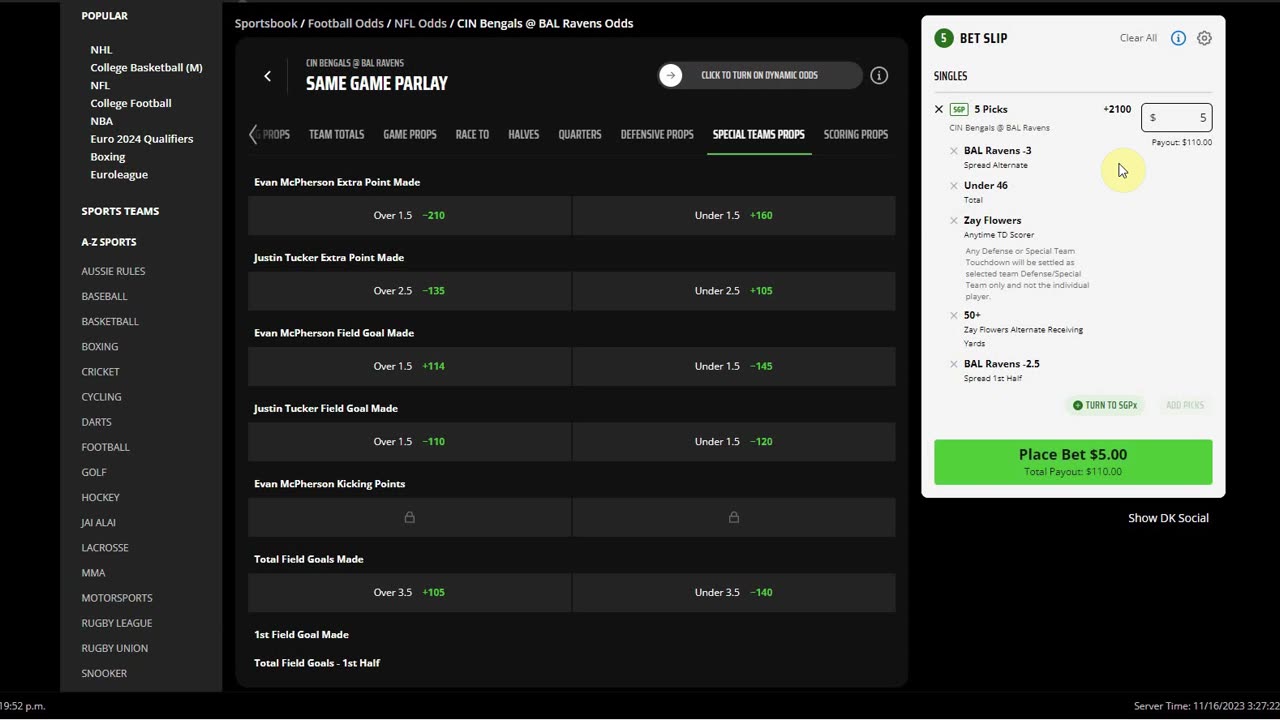1280x720 pixels.
Task: Open Defensive Props tab
Action: [x=657, y=134]
